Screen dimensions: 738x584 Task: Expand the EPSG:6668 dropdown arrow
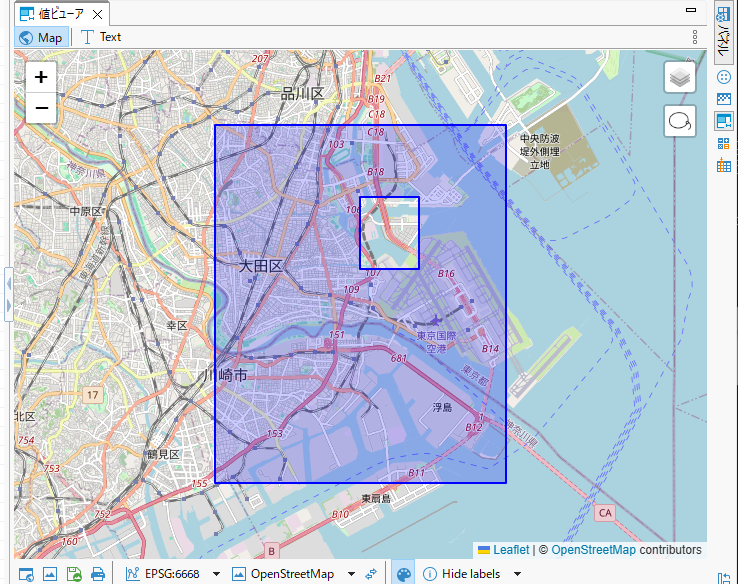[216, 574]
